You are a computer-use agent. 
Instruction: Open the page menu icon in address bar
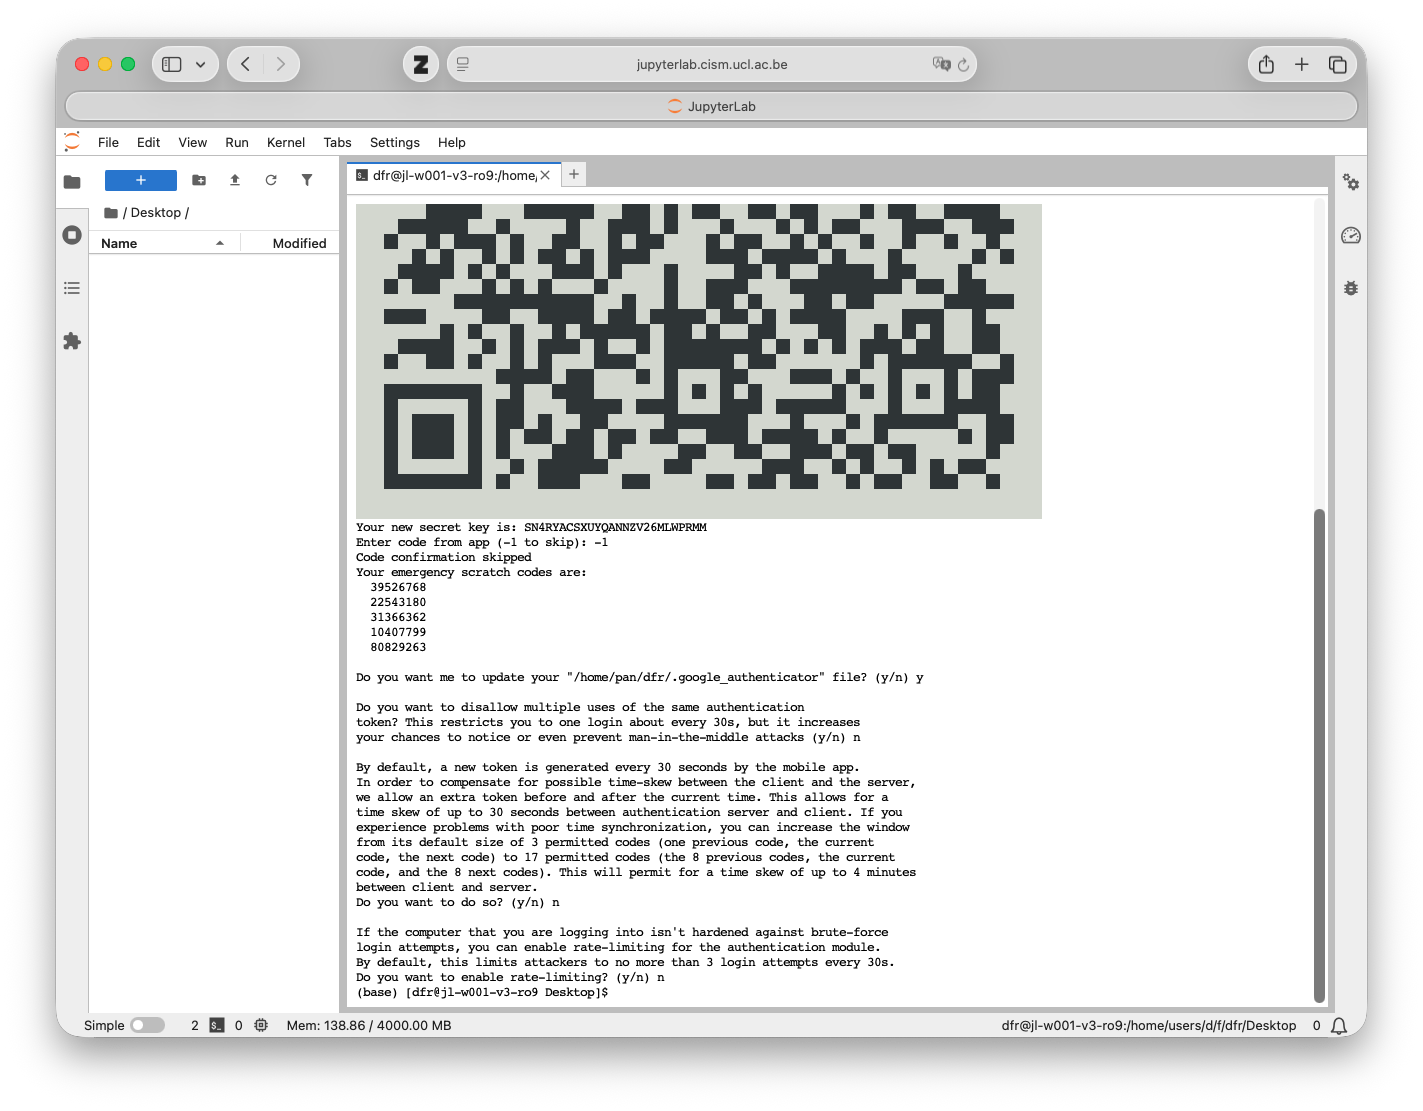tap(463, 64)
